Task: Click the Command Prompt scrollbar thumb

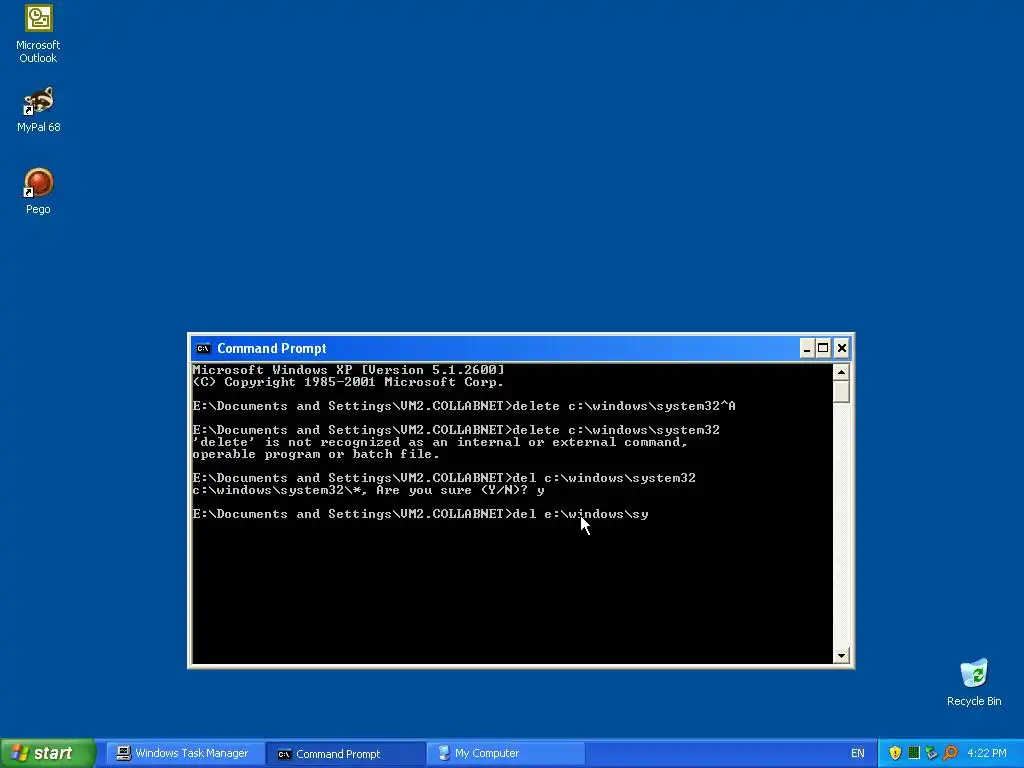Action: [842, 392]
